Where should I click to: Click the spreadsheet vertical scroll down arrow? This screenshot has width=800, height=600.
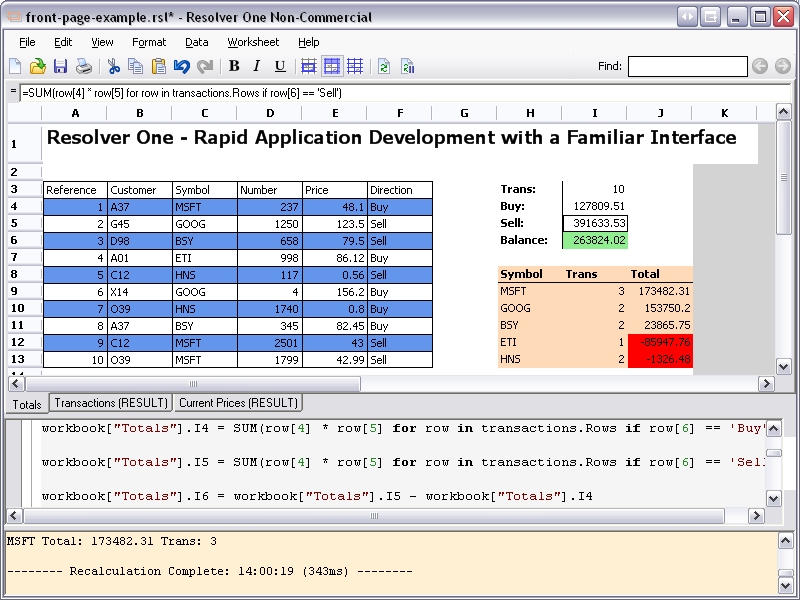[x=784, y=366]
